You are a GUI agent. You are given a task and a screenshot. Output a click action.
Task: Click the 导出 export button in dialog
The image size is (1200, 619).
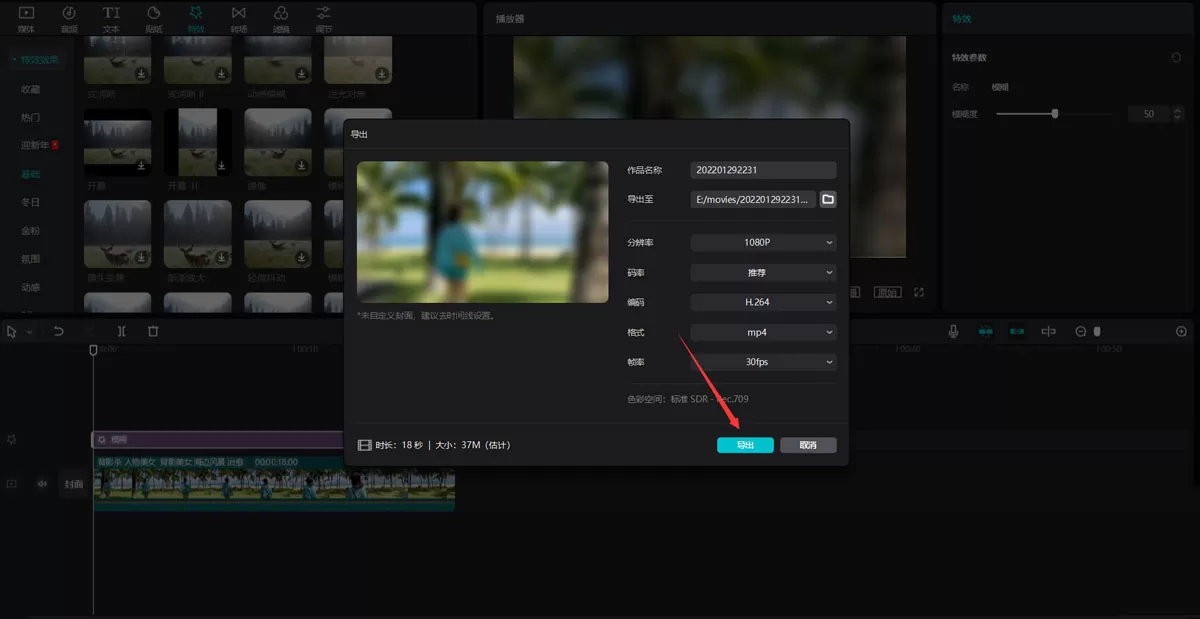click(x=745, y=445)
